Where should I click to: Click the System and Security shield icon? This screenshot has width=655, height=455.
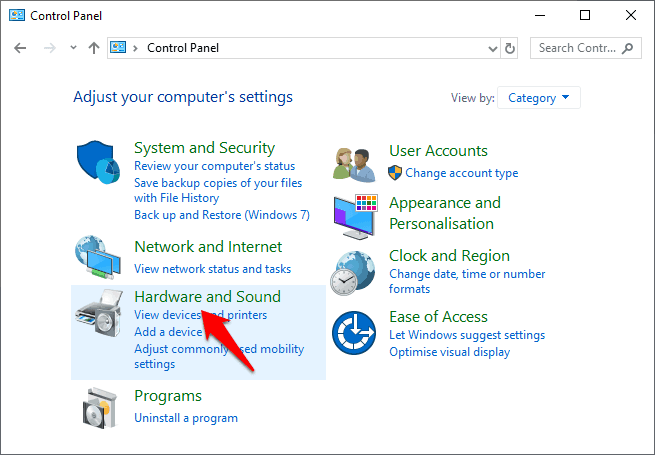click(98, 162)
